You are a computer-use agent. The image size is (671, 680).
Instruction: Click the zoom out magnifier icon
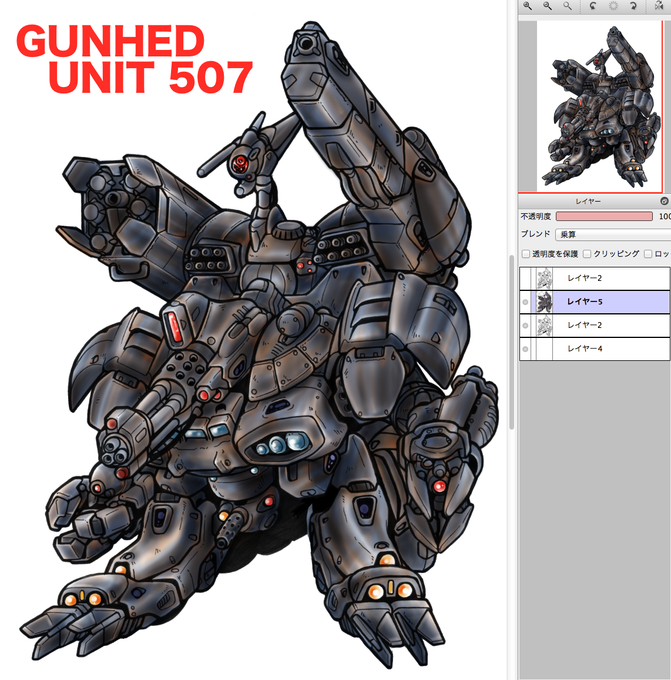pos(547,6)
